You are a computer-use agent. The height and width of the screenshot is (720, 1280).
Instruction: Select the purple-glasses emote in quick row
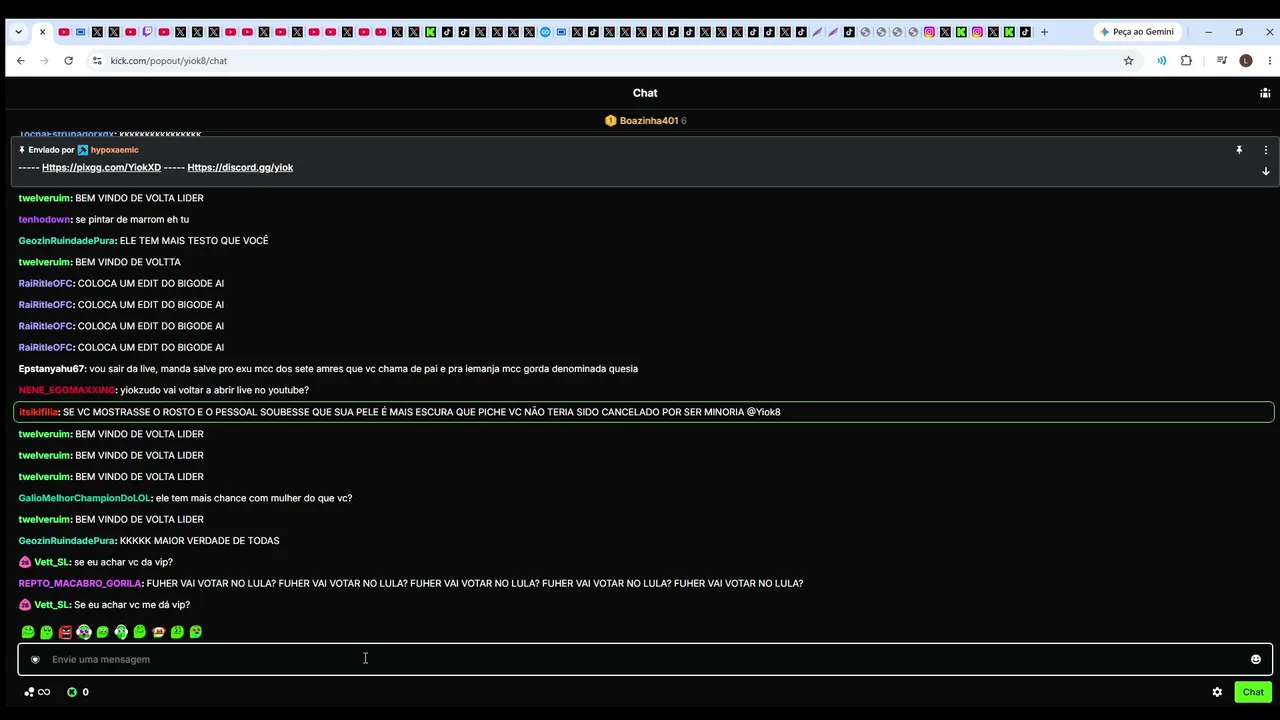(x=84, y=632)
